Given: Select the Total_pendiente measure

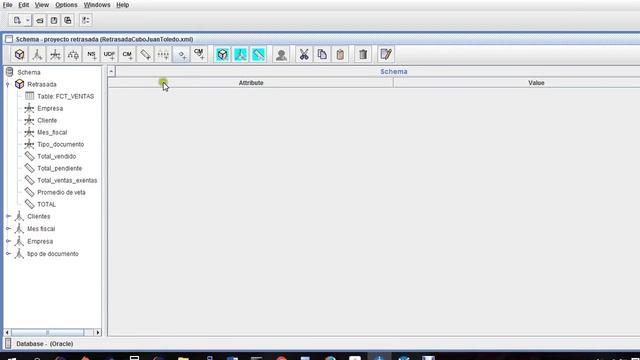Looking at the screenshot, I should (59, 168).
